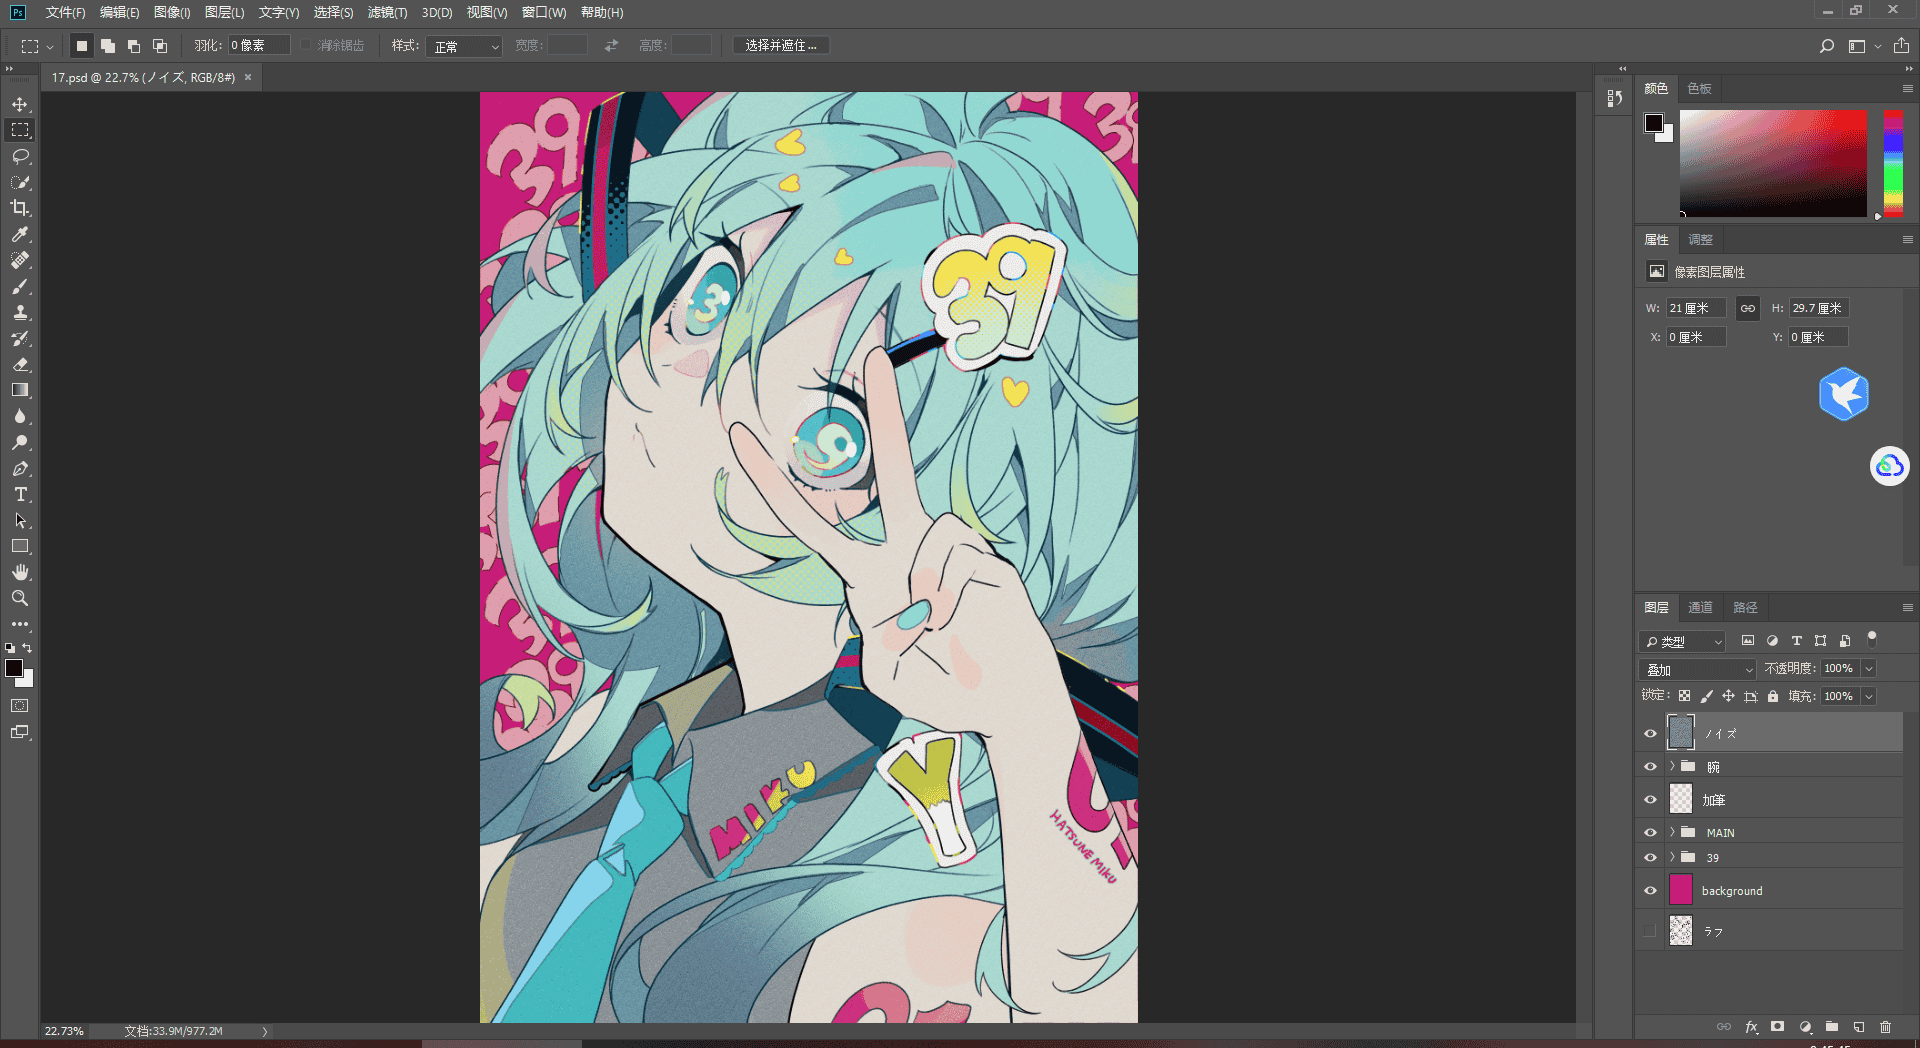Select the Gradient tool
Screen dimensions: 1920x1048
click(20, 390)
